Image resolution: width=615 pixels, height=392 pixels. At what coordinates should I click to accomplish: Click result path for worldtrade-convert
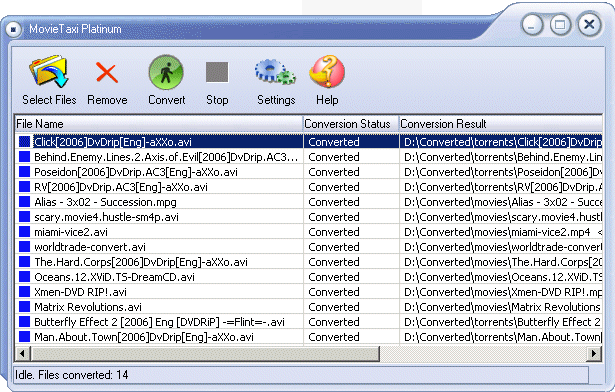(x=503, y=247)
